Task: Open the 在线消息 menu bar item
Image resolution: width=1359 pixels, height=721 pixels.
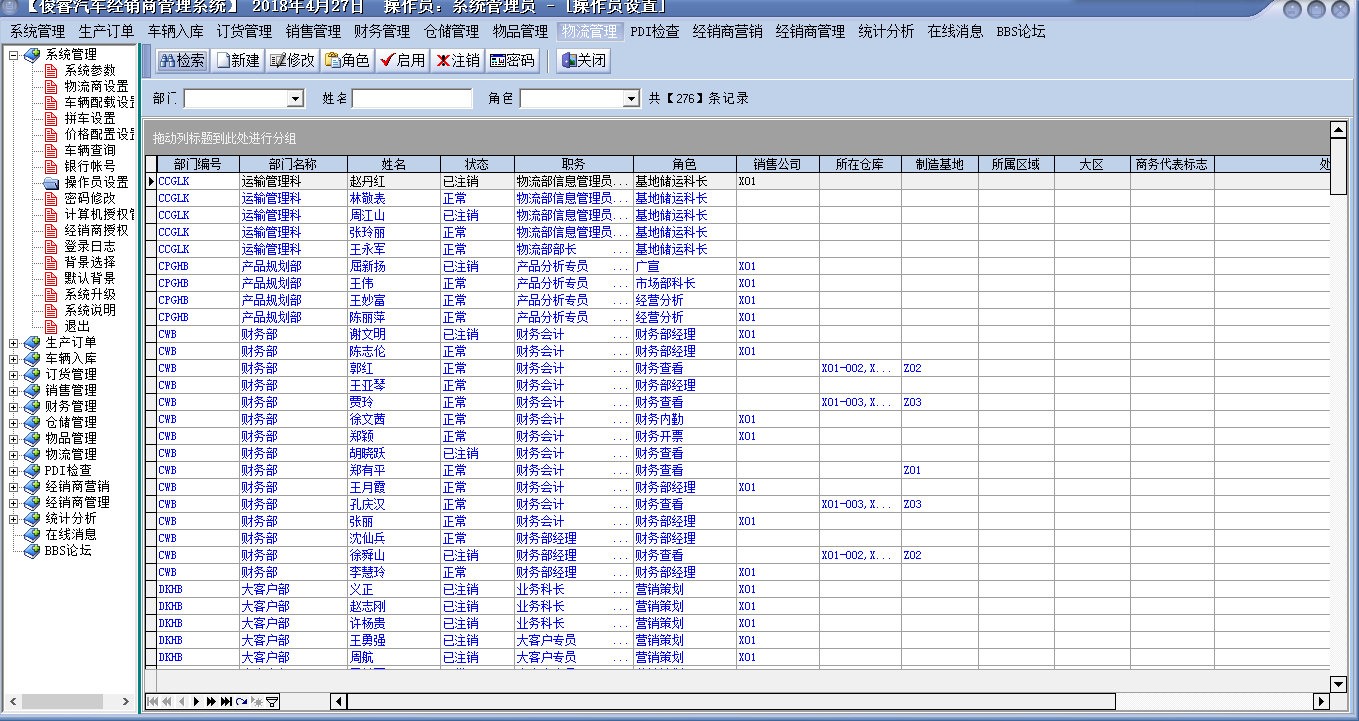Action: coord(955,32)
